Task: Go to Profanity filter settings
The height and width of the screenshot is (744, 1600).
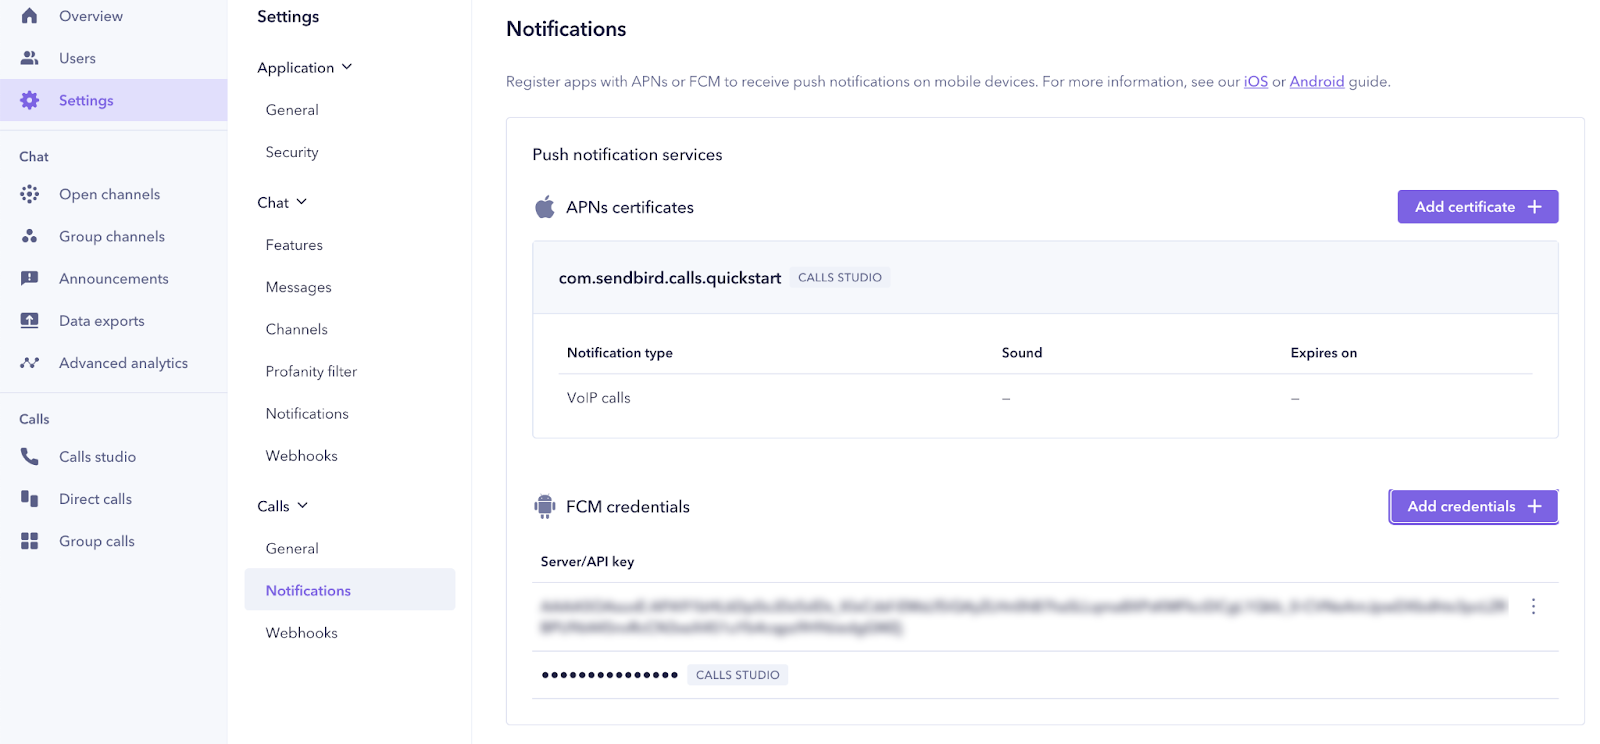Action: (x=311, y=371)
